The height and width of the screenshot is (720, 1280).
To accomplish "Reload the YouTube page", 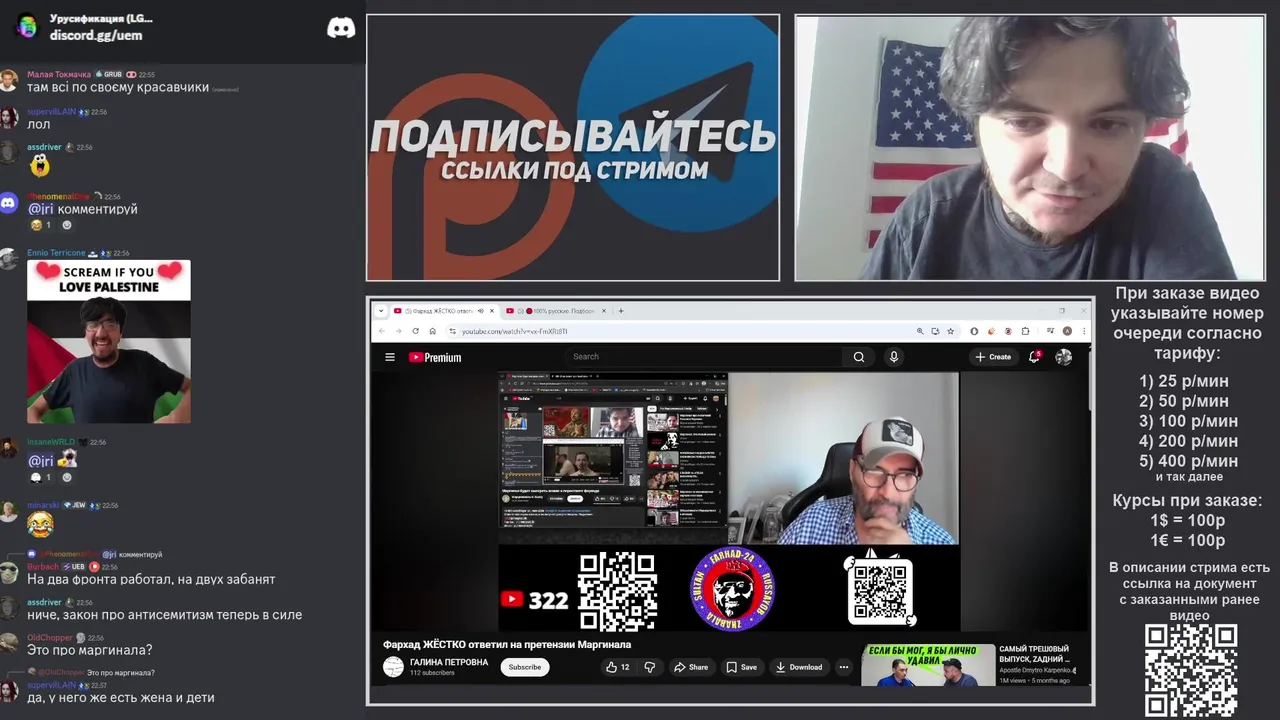I will 415,331.
